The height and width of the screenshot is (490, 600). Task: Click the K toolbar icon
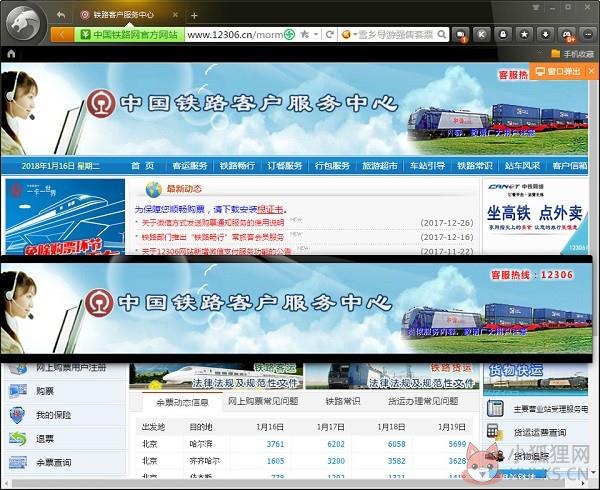coord(482,35)
